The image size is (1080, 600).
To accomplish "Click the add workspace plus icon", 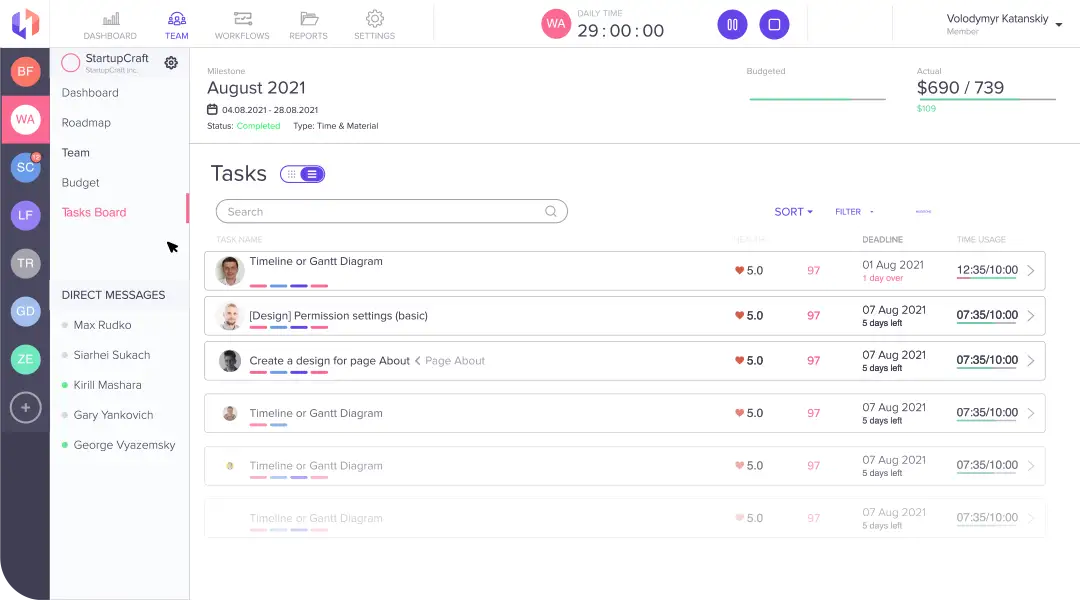I will 25,407.
